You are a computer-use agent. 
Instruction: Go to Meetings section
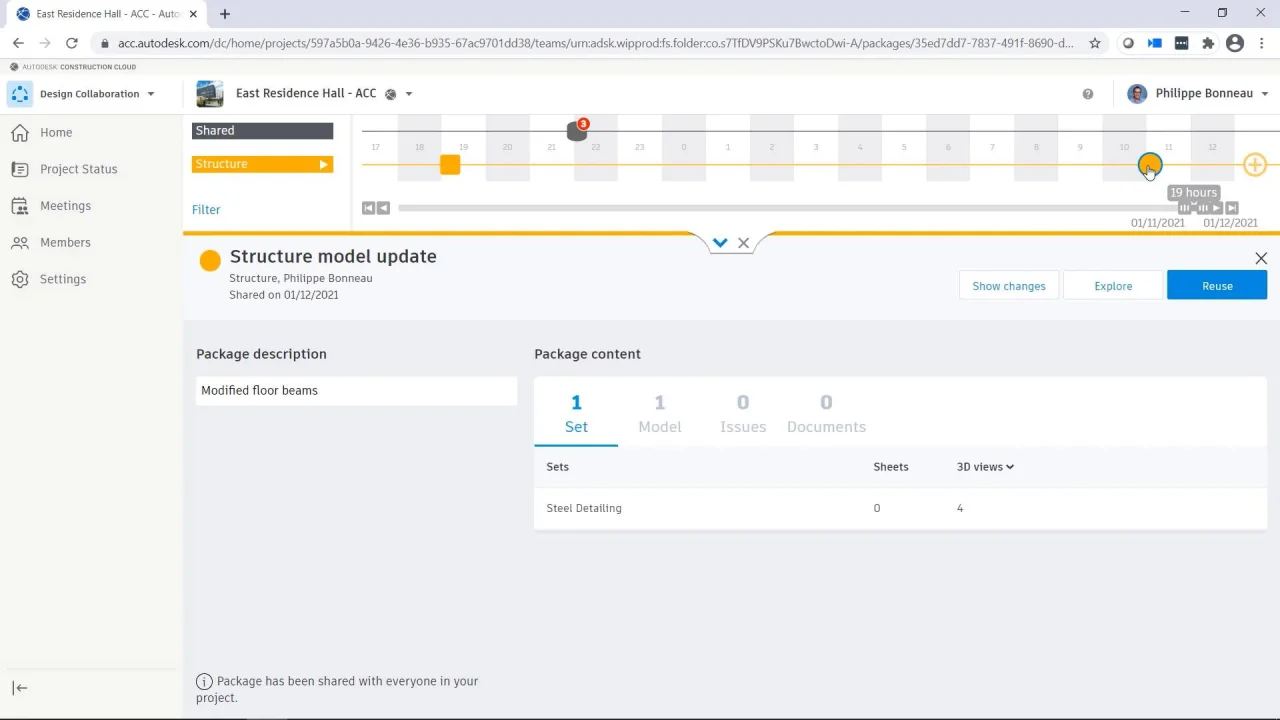(65, 206)
